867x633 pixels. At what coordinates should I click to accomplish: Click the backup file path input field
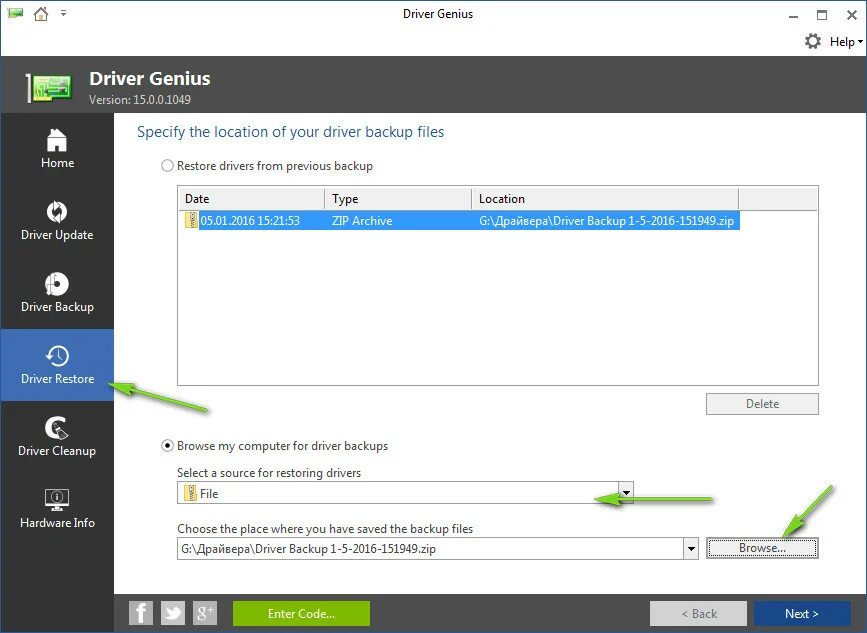(431, 548)
